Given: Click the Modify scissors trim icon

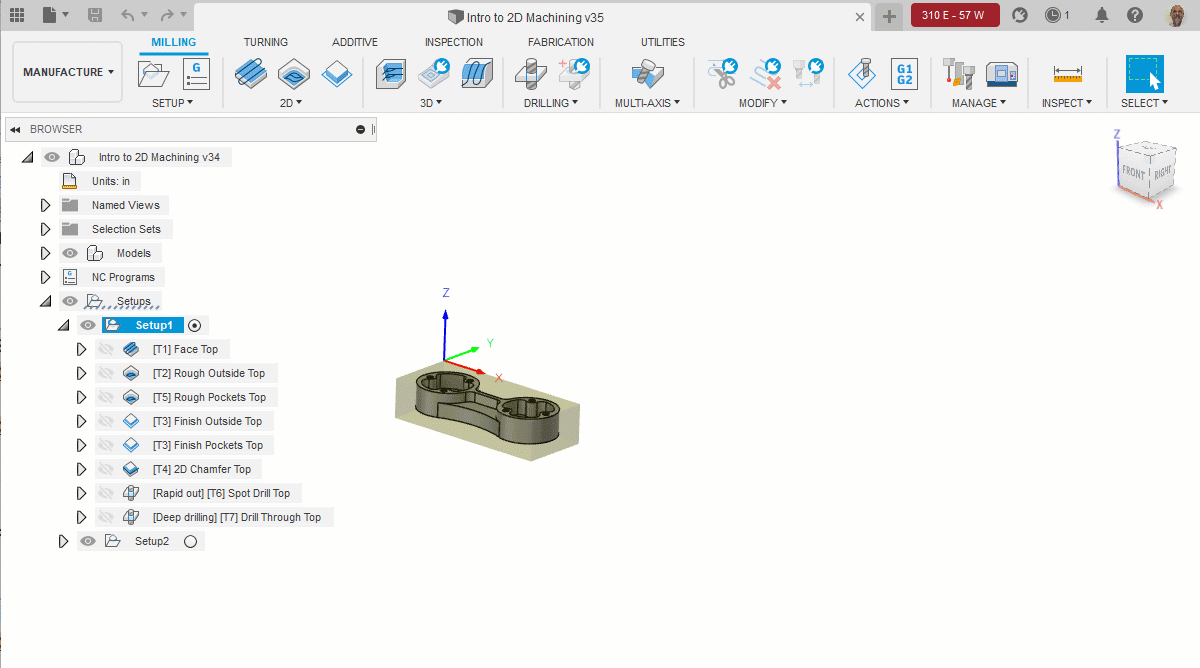Looking at the screenshot, I should 722,74.
